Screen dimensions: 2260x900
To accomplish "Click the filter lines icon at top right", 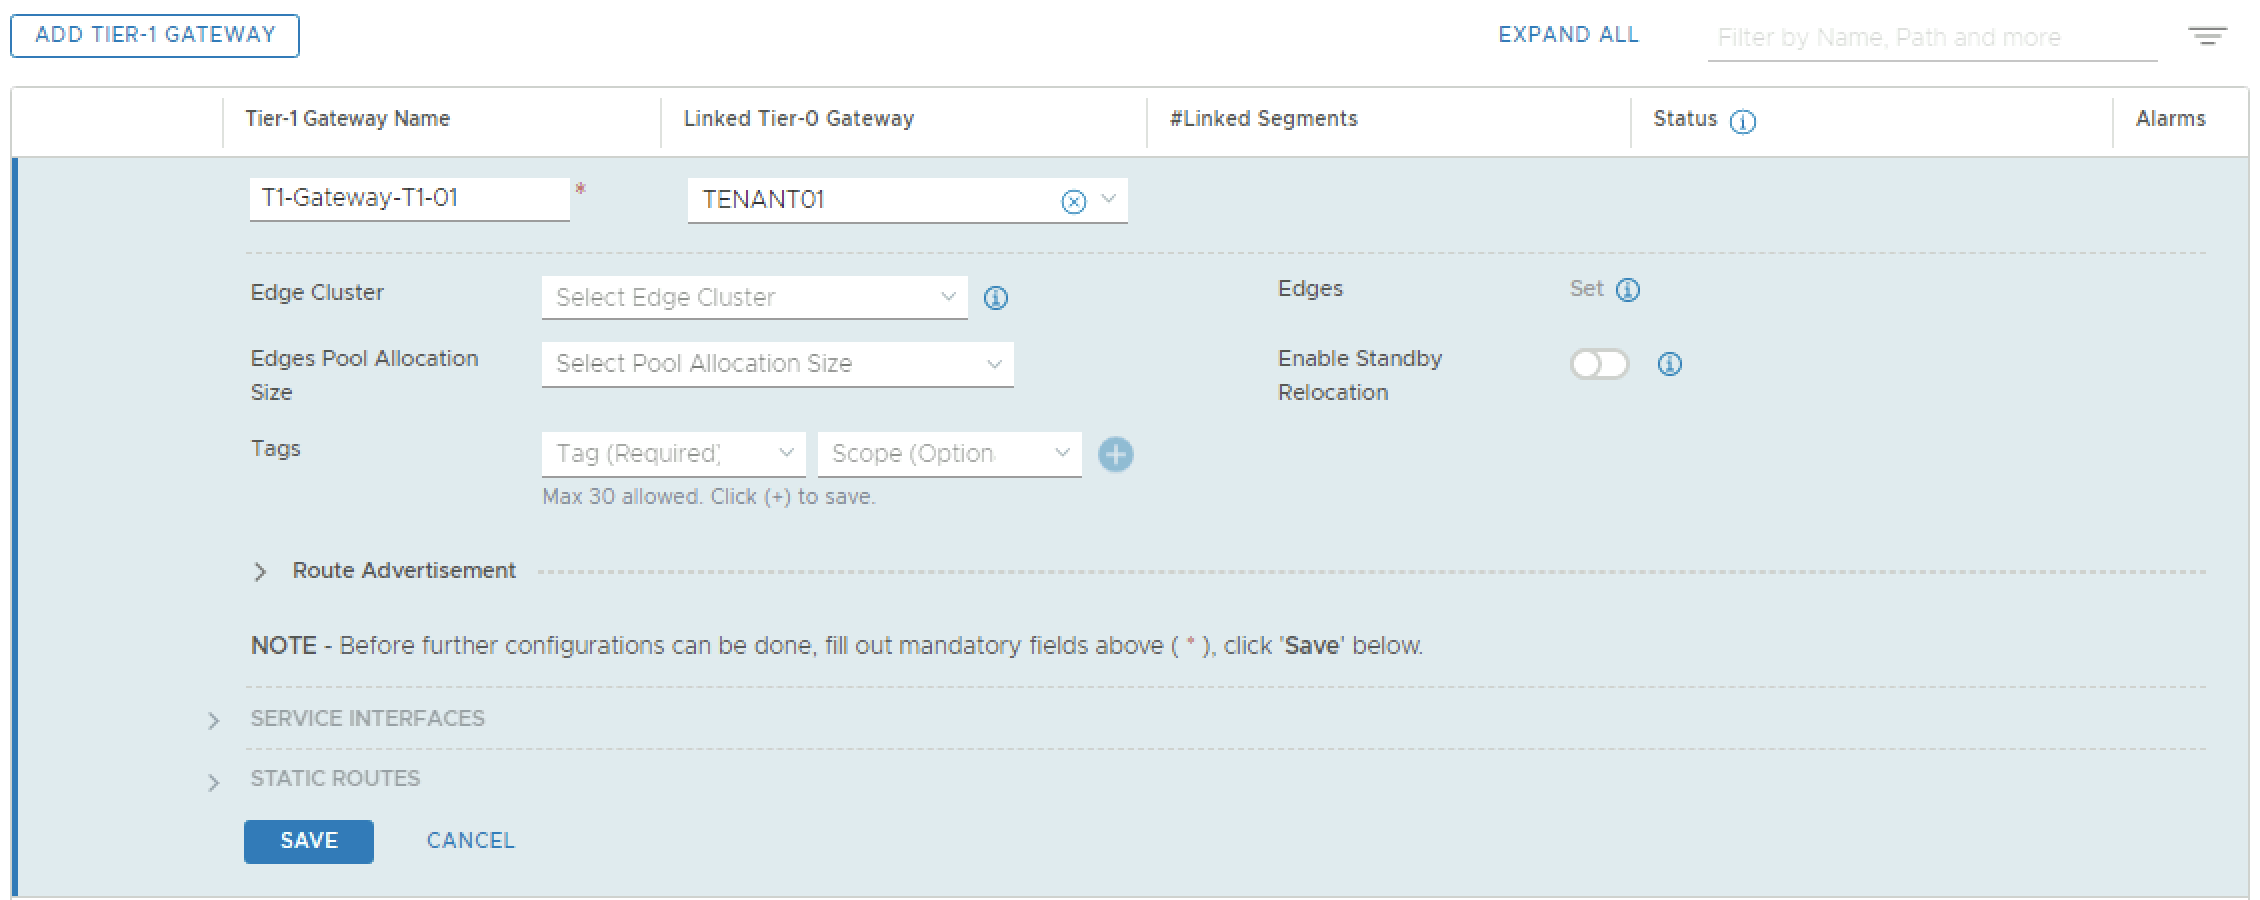I will coord(2207,37).
